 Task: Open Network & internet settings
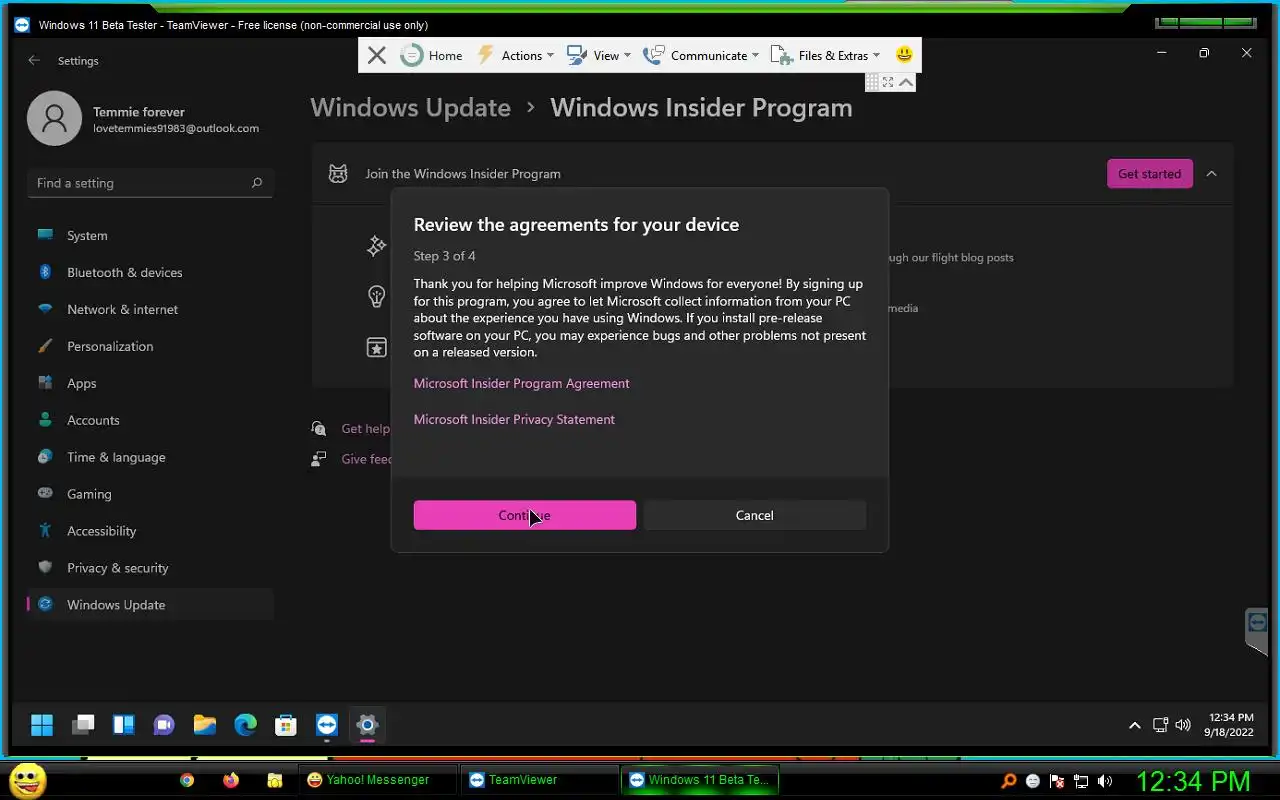pos(150,309)
